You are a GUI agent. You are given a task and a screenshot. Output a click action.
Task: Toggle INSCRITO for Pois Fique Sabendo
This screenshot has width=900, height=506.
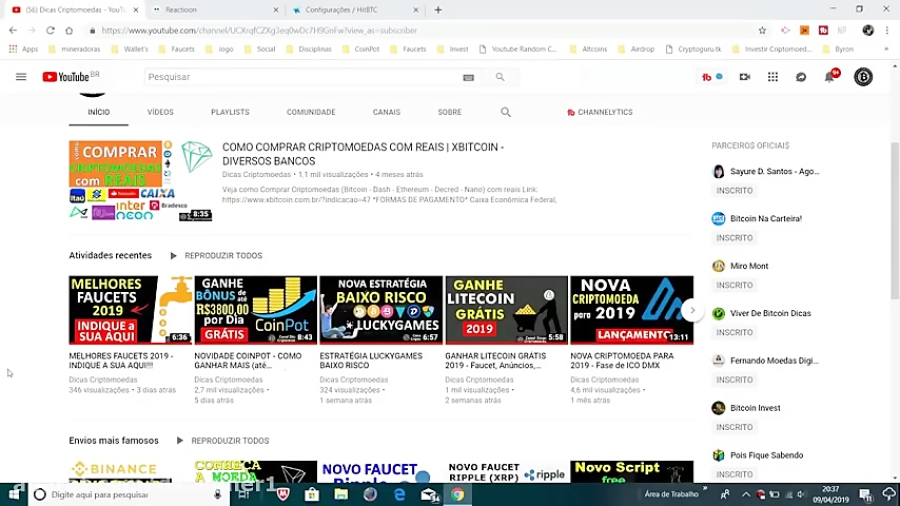click(734, 474)
